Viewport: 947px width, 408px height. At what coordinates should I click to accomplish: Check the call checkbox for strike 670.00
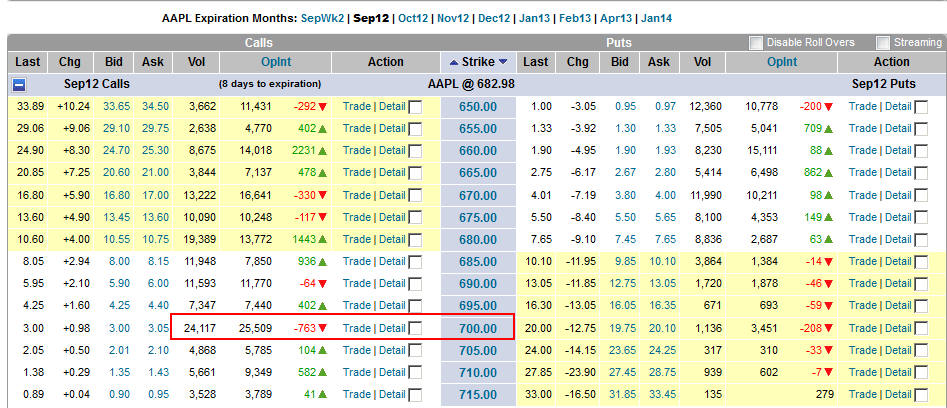(416, 196)
